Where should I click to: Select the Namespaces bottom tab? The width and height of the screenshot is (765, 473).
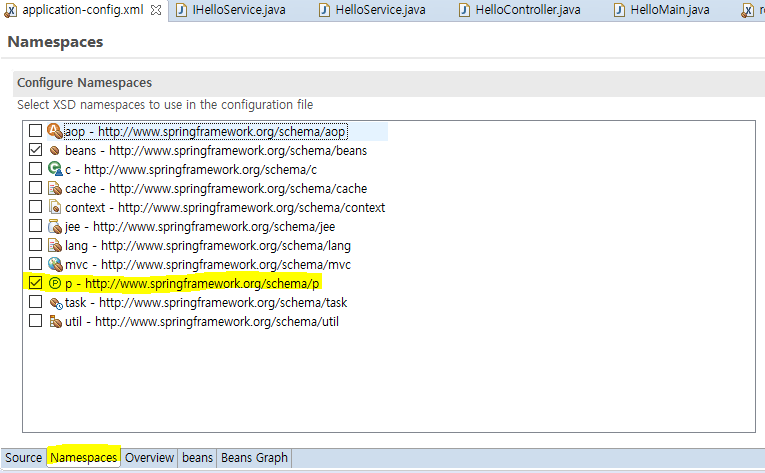click(x=83, y=457)
